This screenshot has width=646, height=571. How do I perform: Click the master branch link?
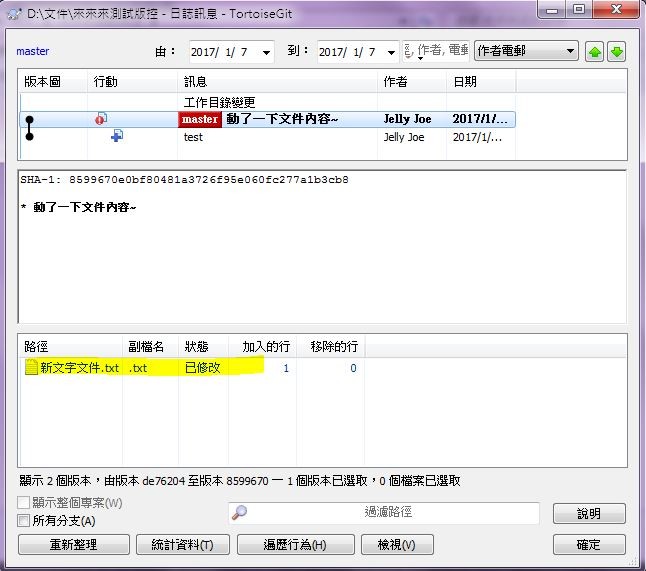[33, 51]
